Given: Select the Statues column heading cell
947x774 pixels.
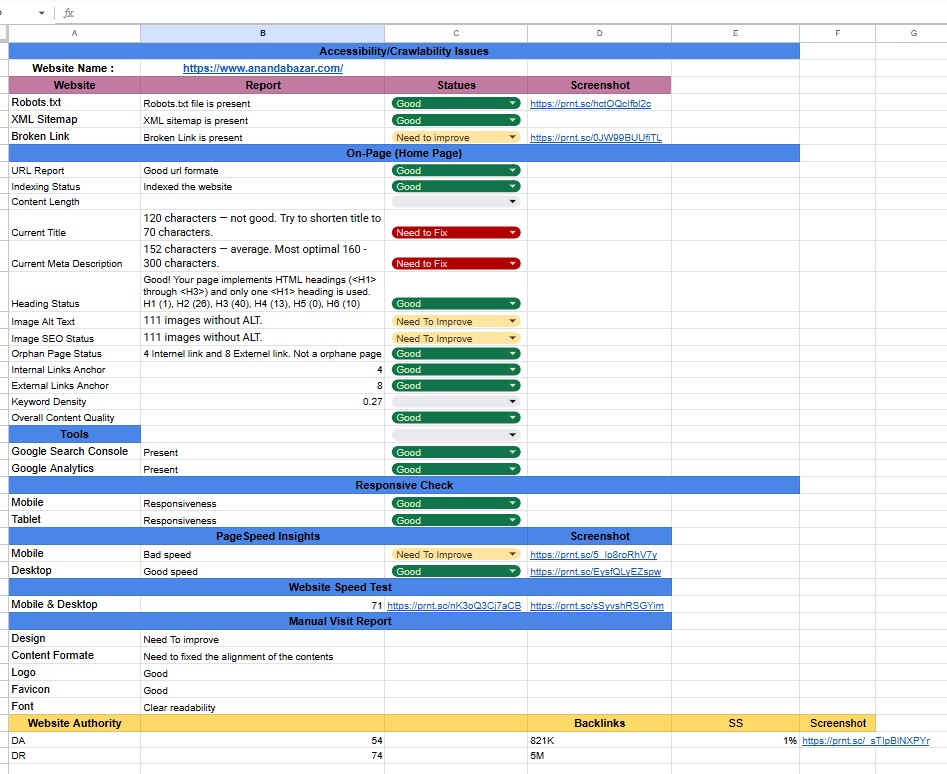Looking at the screenshot, I should (x=456, y=85).
